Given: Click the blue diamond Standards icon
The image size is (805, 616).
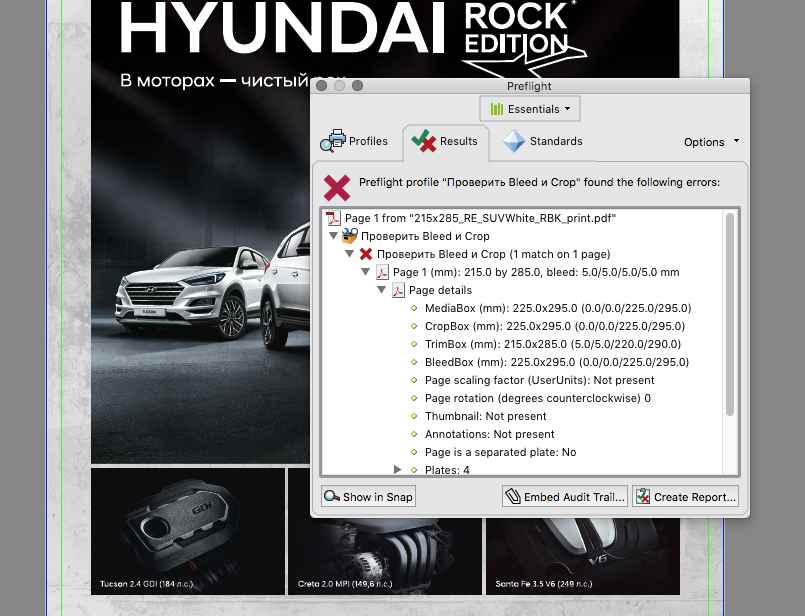Looking at the screenshot, I should (x=513, y=141).
